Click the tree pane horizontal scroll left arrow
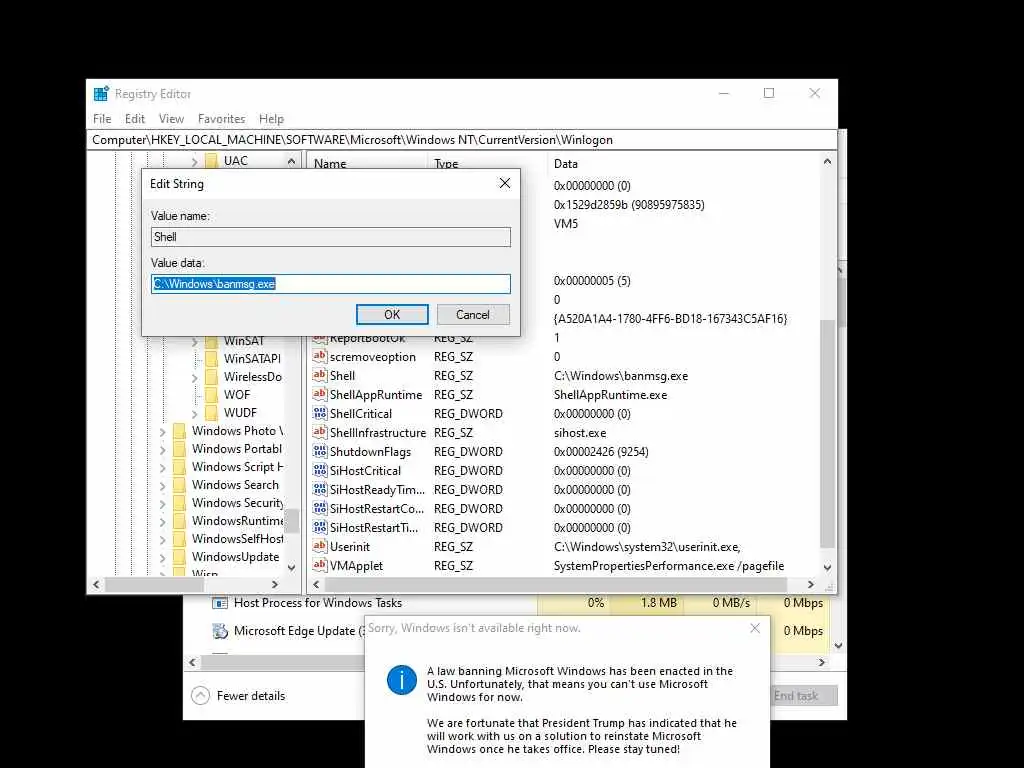The image size is (1024, 768). click(x=96, y=584)
